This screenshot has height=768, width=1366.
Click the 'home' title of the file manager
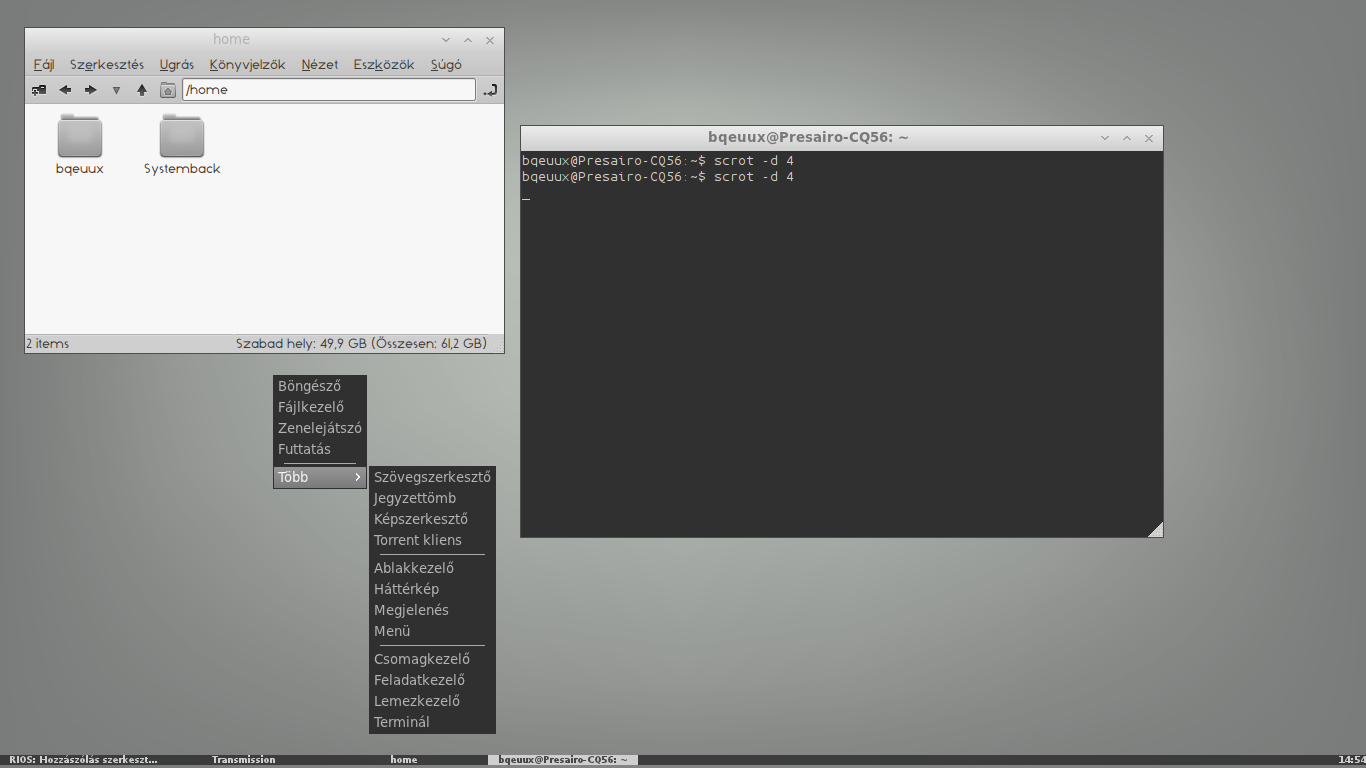click(231, 39)
